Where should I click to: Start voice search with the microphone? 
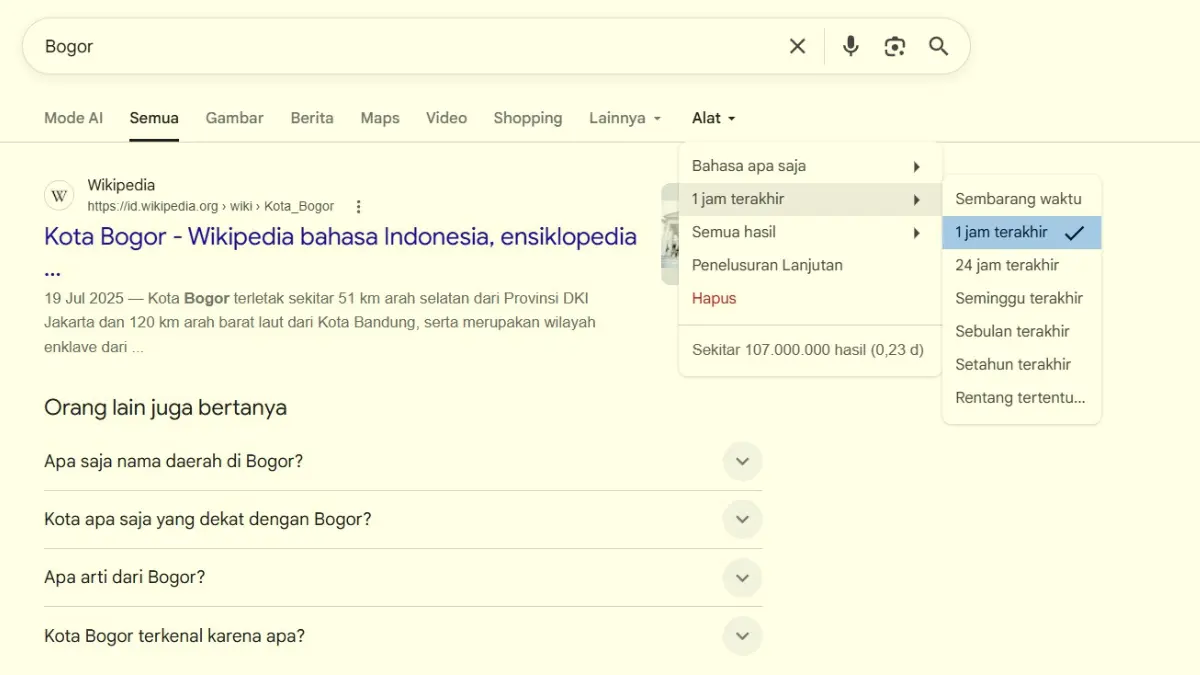(x=851, y=46)
